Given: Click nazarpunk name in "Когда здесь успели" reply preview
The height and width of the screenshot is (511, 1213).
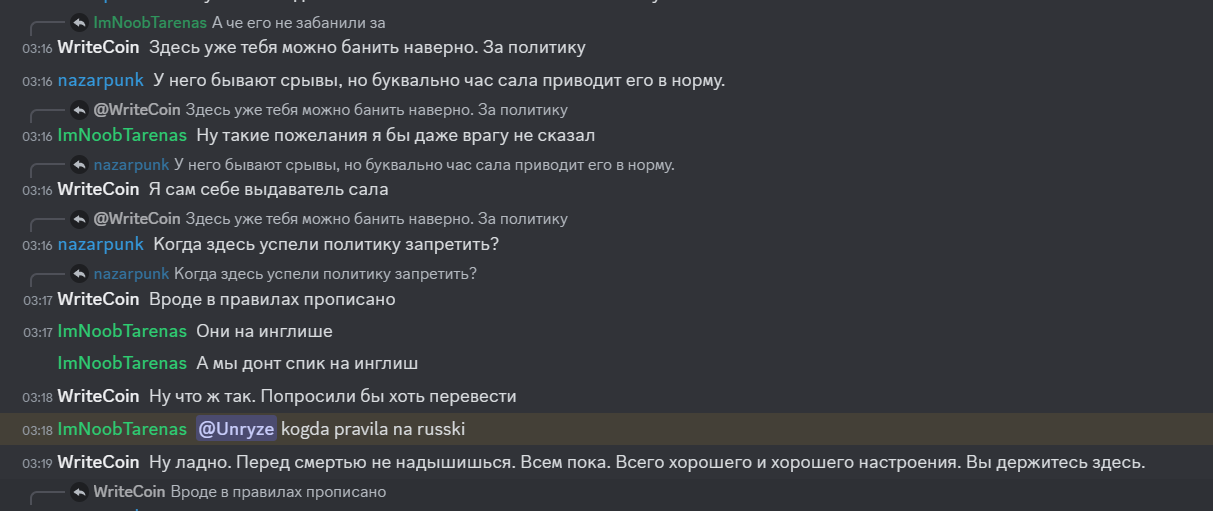Looking at the screenshot, I should tap(131, 274).
